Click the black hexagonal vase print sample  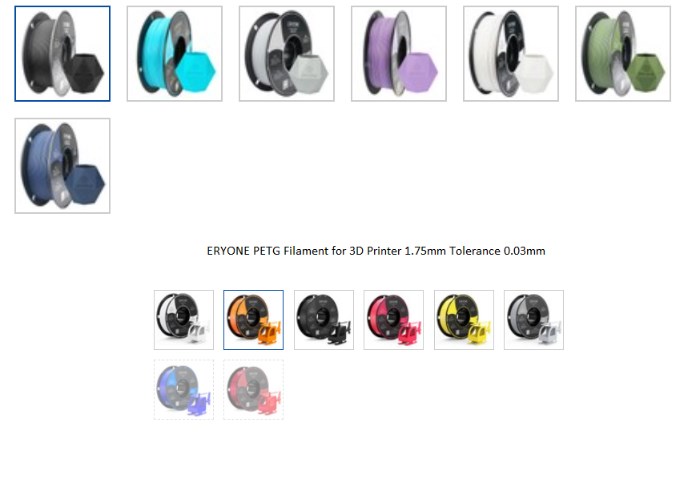pos(84,73)
